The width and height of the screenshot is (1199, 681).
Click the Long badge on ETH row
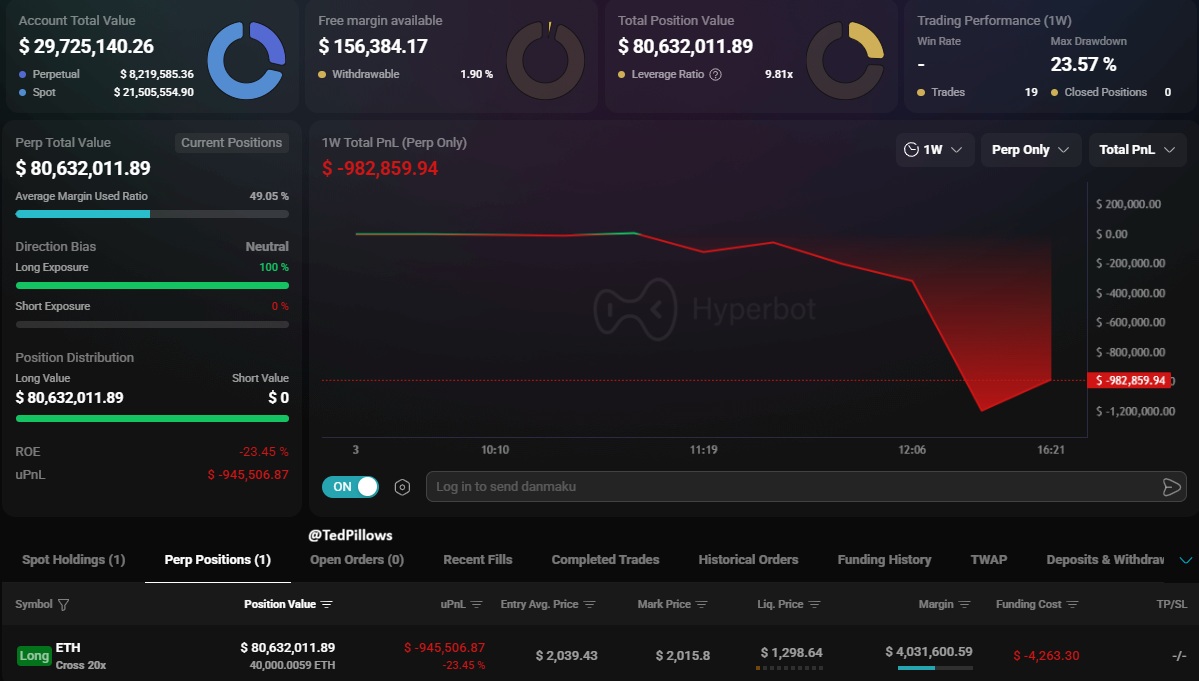34,656
